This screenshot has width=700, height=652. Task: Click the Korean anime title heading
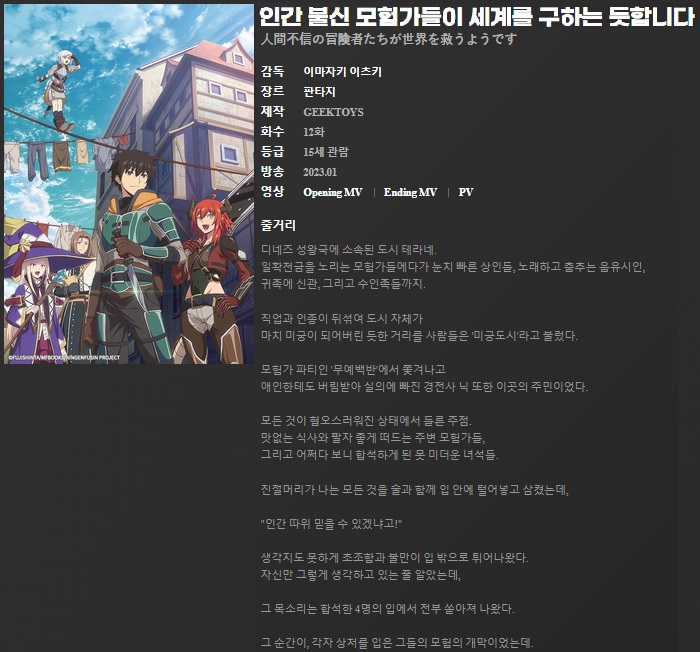coord(476,17)
